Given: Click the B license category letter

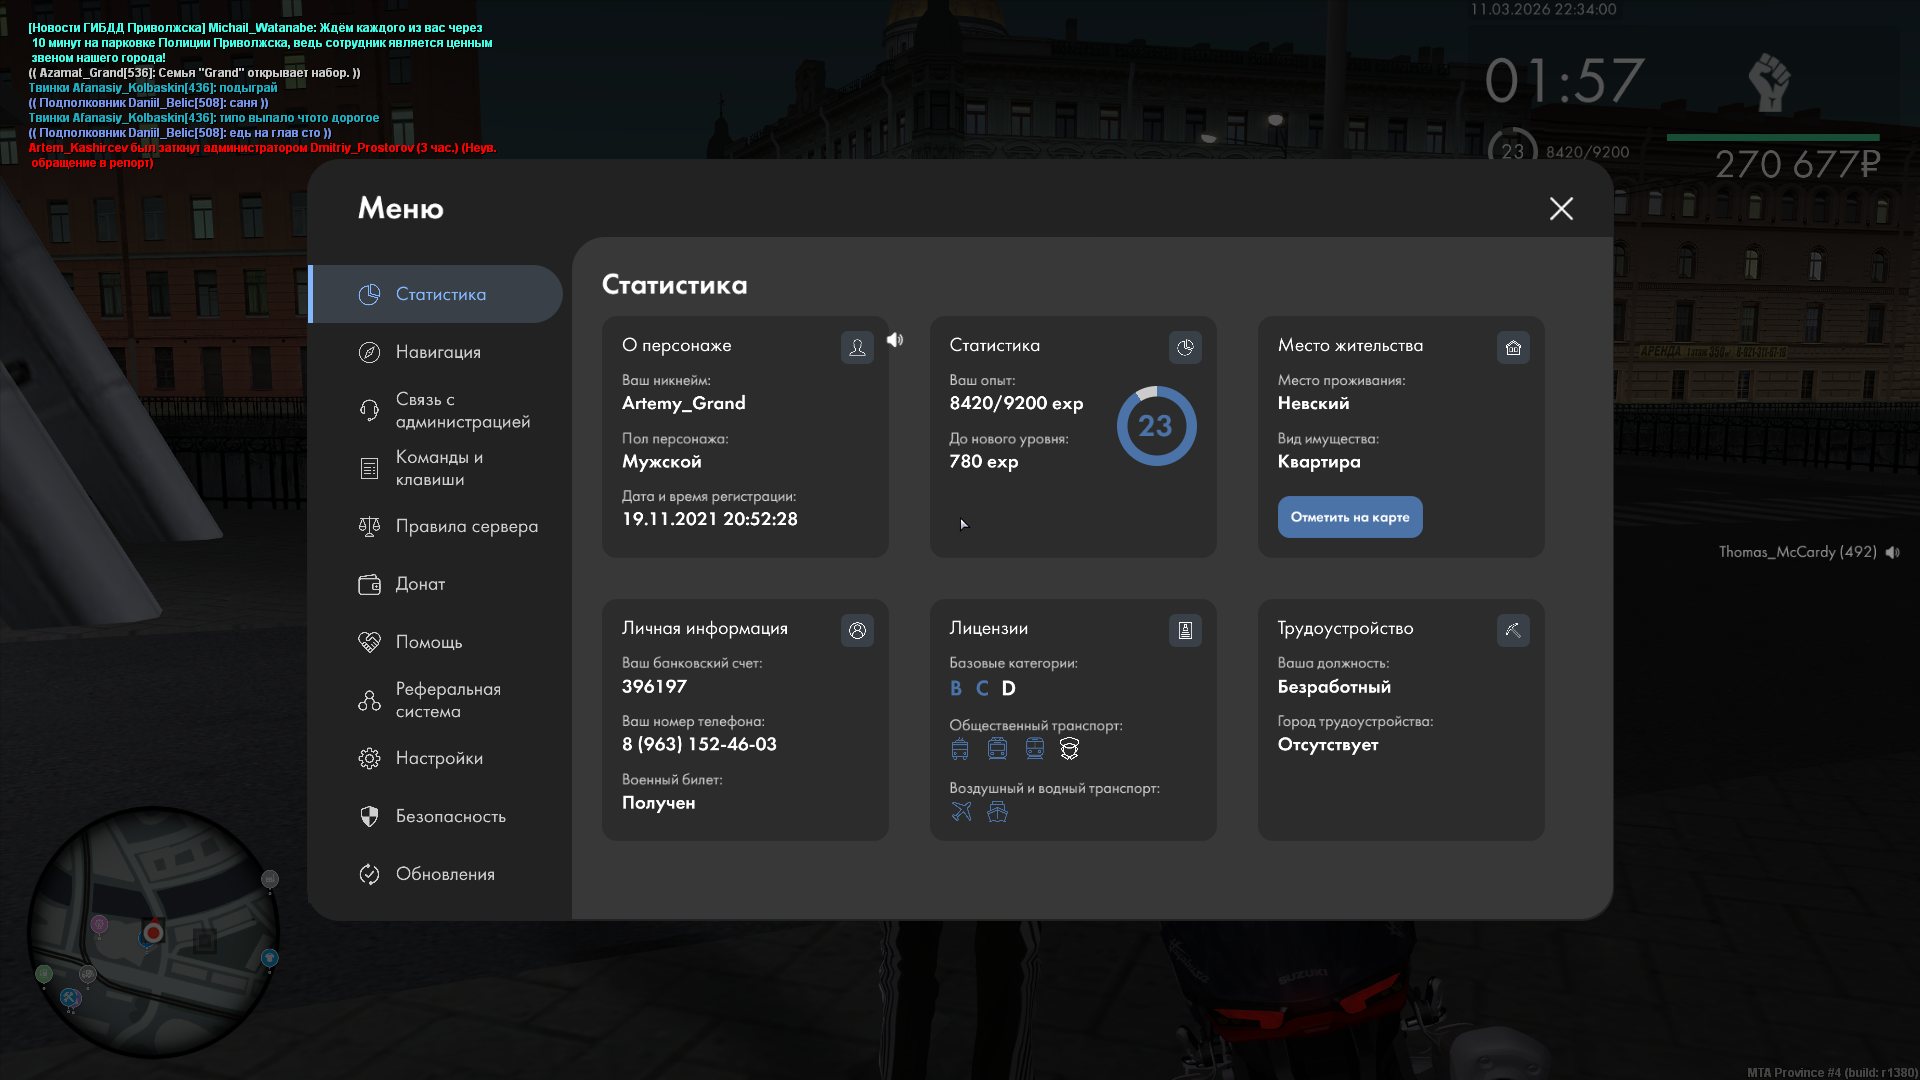Looking at the screenshot, I should point(956,688).
